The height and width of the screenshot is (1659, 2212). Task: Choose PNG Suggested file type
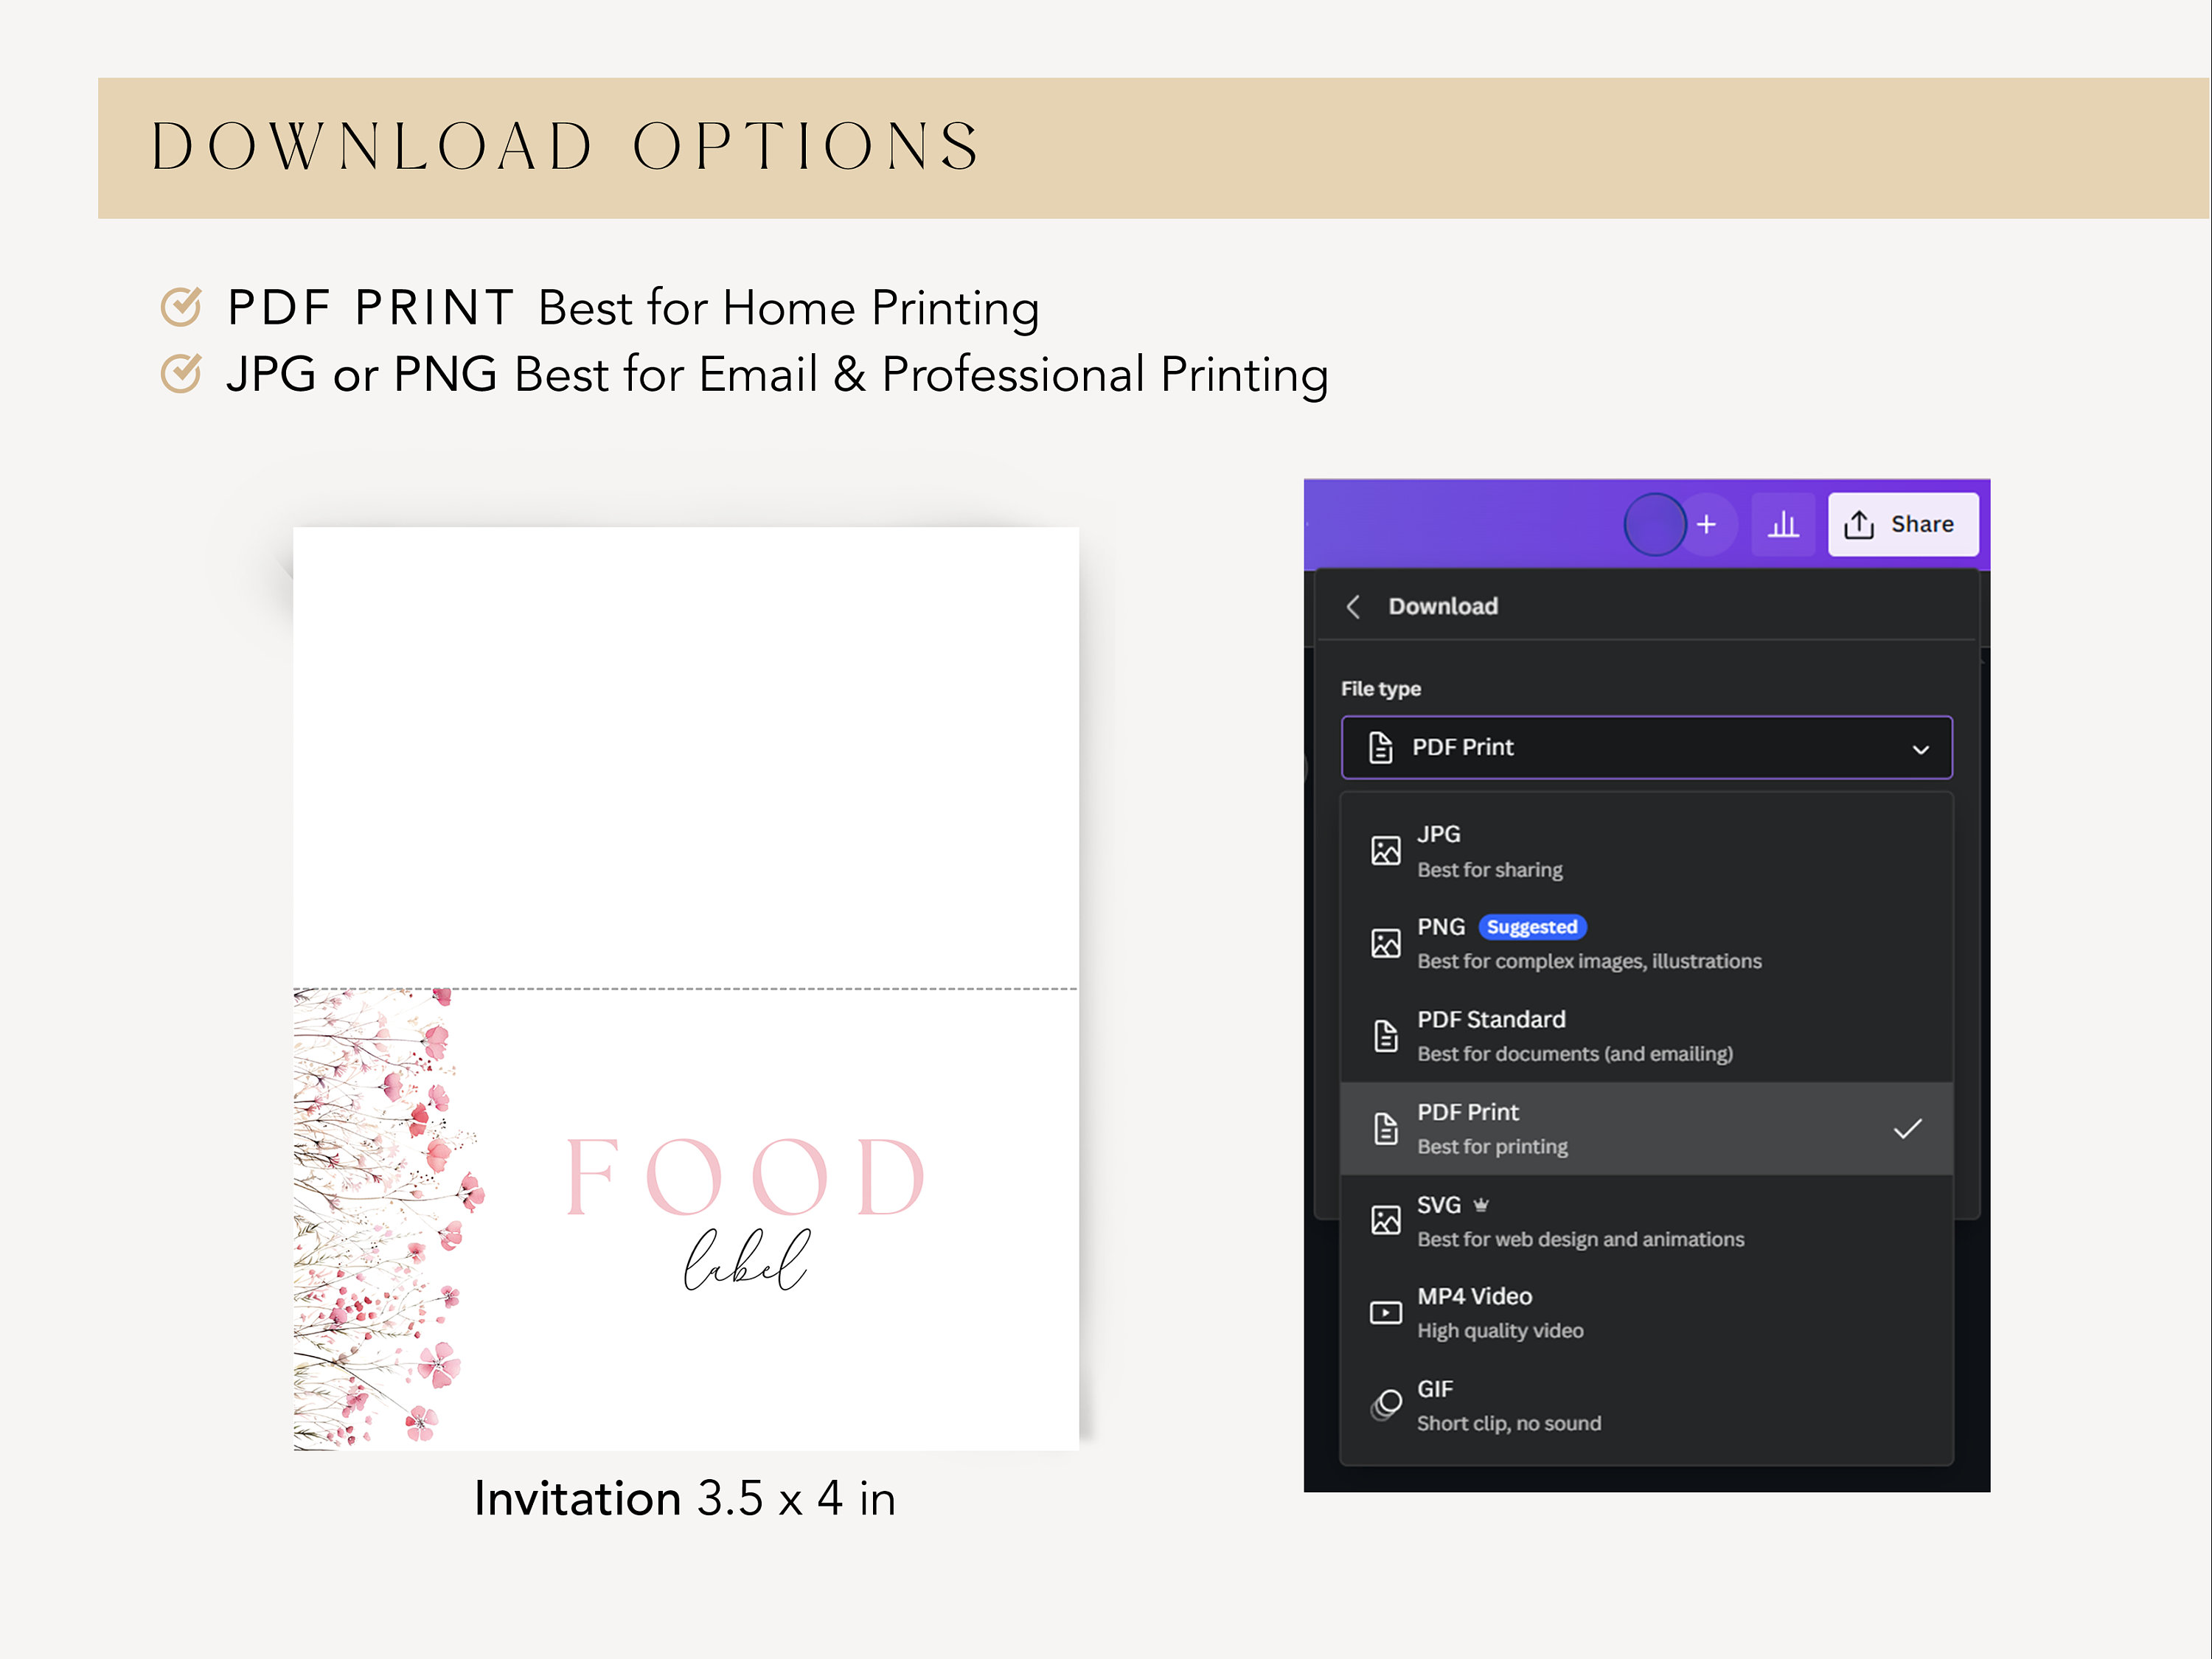1646,943
